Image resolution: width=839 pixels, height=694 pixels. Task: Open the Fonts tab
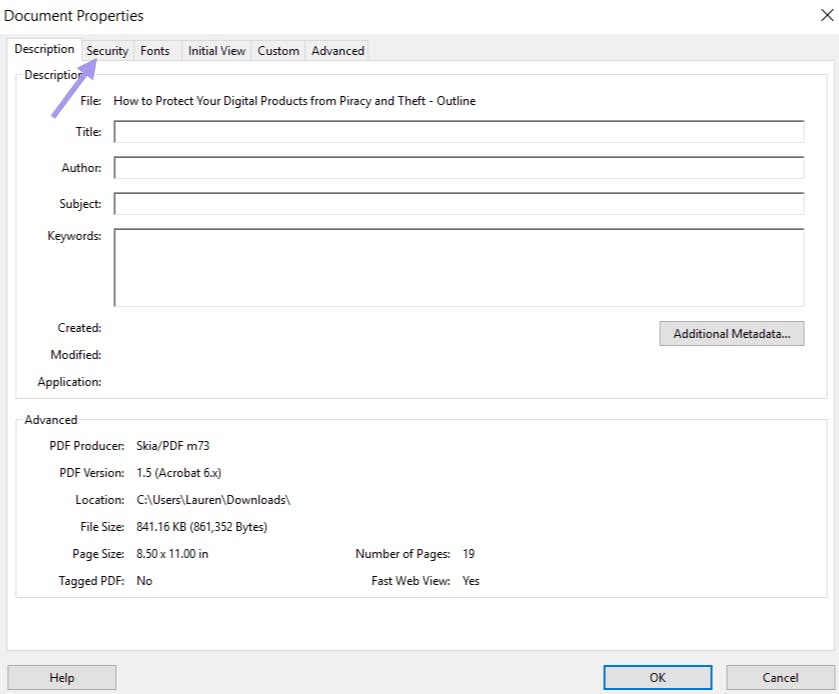coord(155,51)
